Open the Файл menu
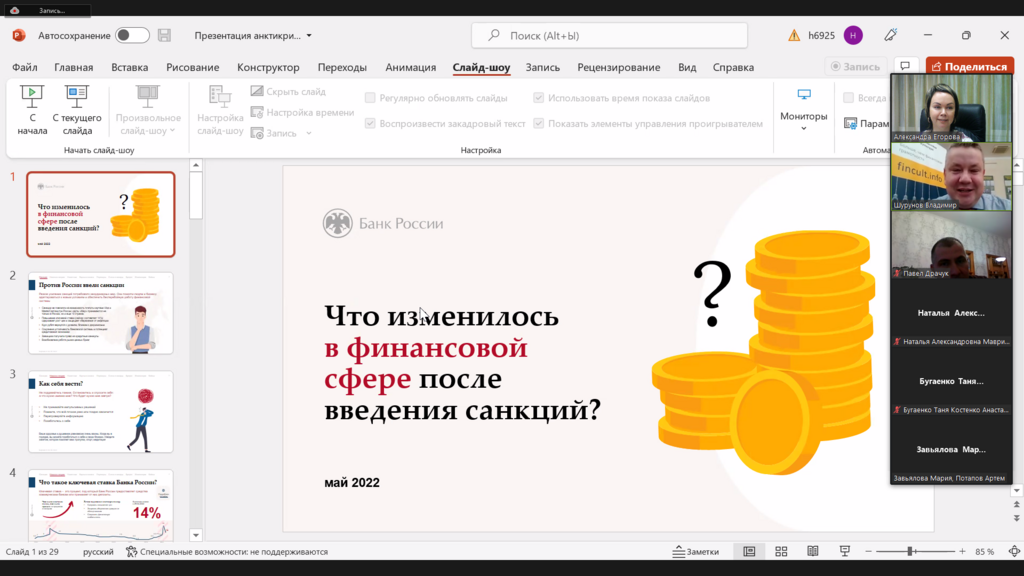Image resolution: width=1024 pixels, height=576 pixels. (25, 67)
